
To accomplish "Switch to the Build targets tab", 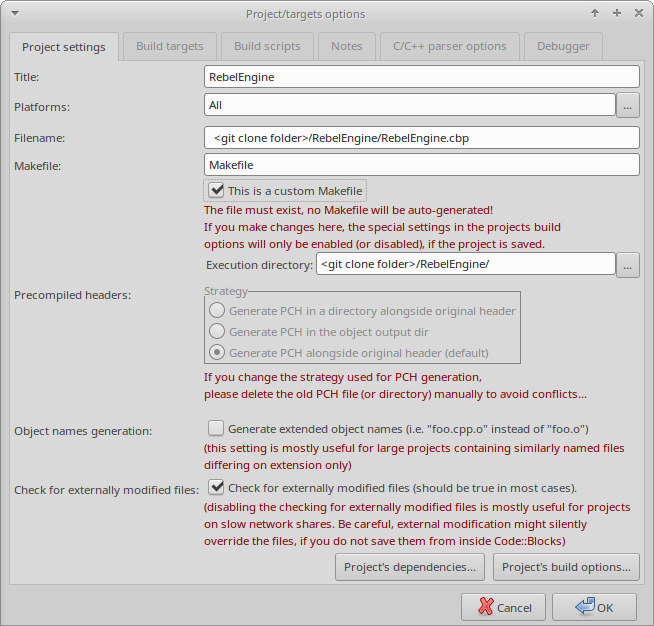I will [170, 46].
